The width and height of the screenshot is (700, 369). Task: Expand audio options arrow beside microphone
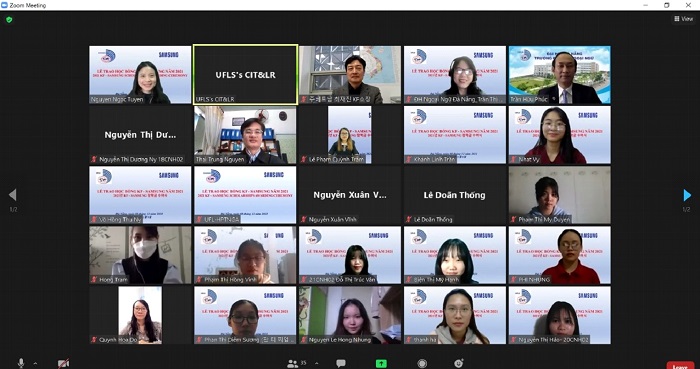click(35, 363)
